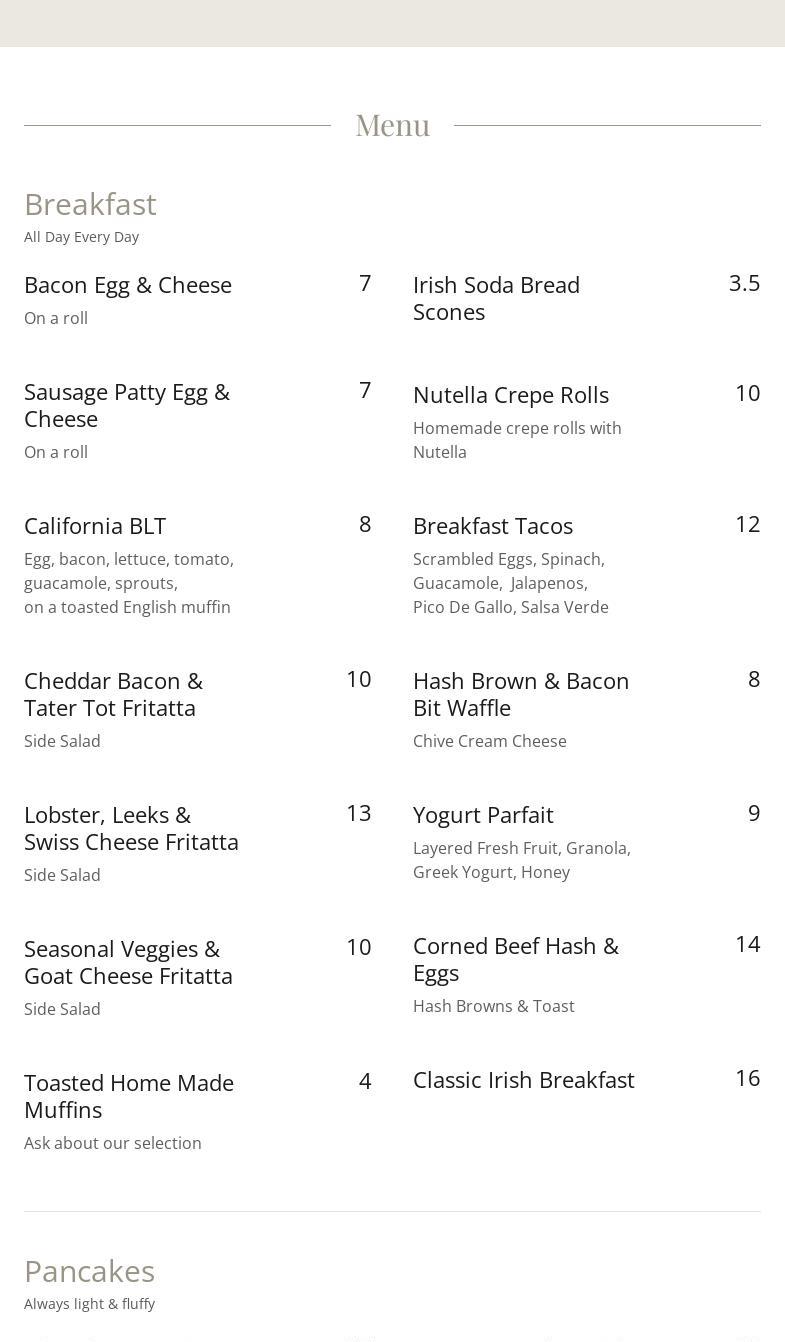Click the Menu page title
Image resolution: width=785 pixels, height=1342 pixels.
[393, 125]
